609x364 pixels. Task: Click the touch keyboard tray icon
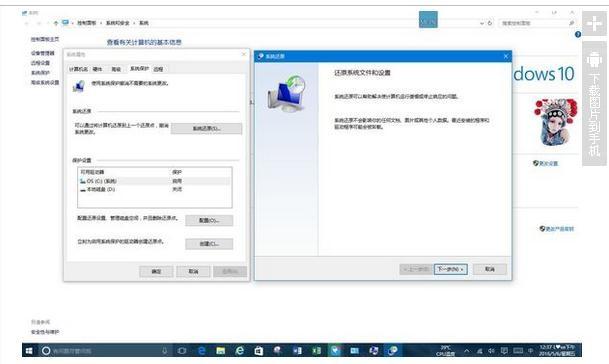(x=518, y=351)
